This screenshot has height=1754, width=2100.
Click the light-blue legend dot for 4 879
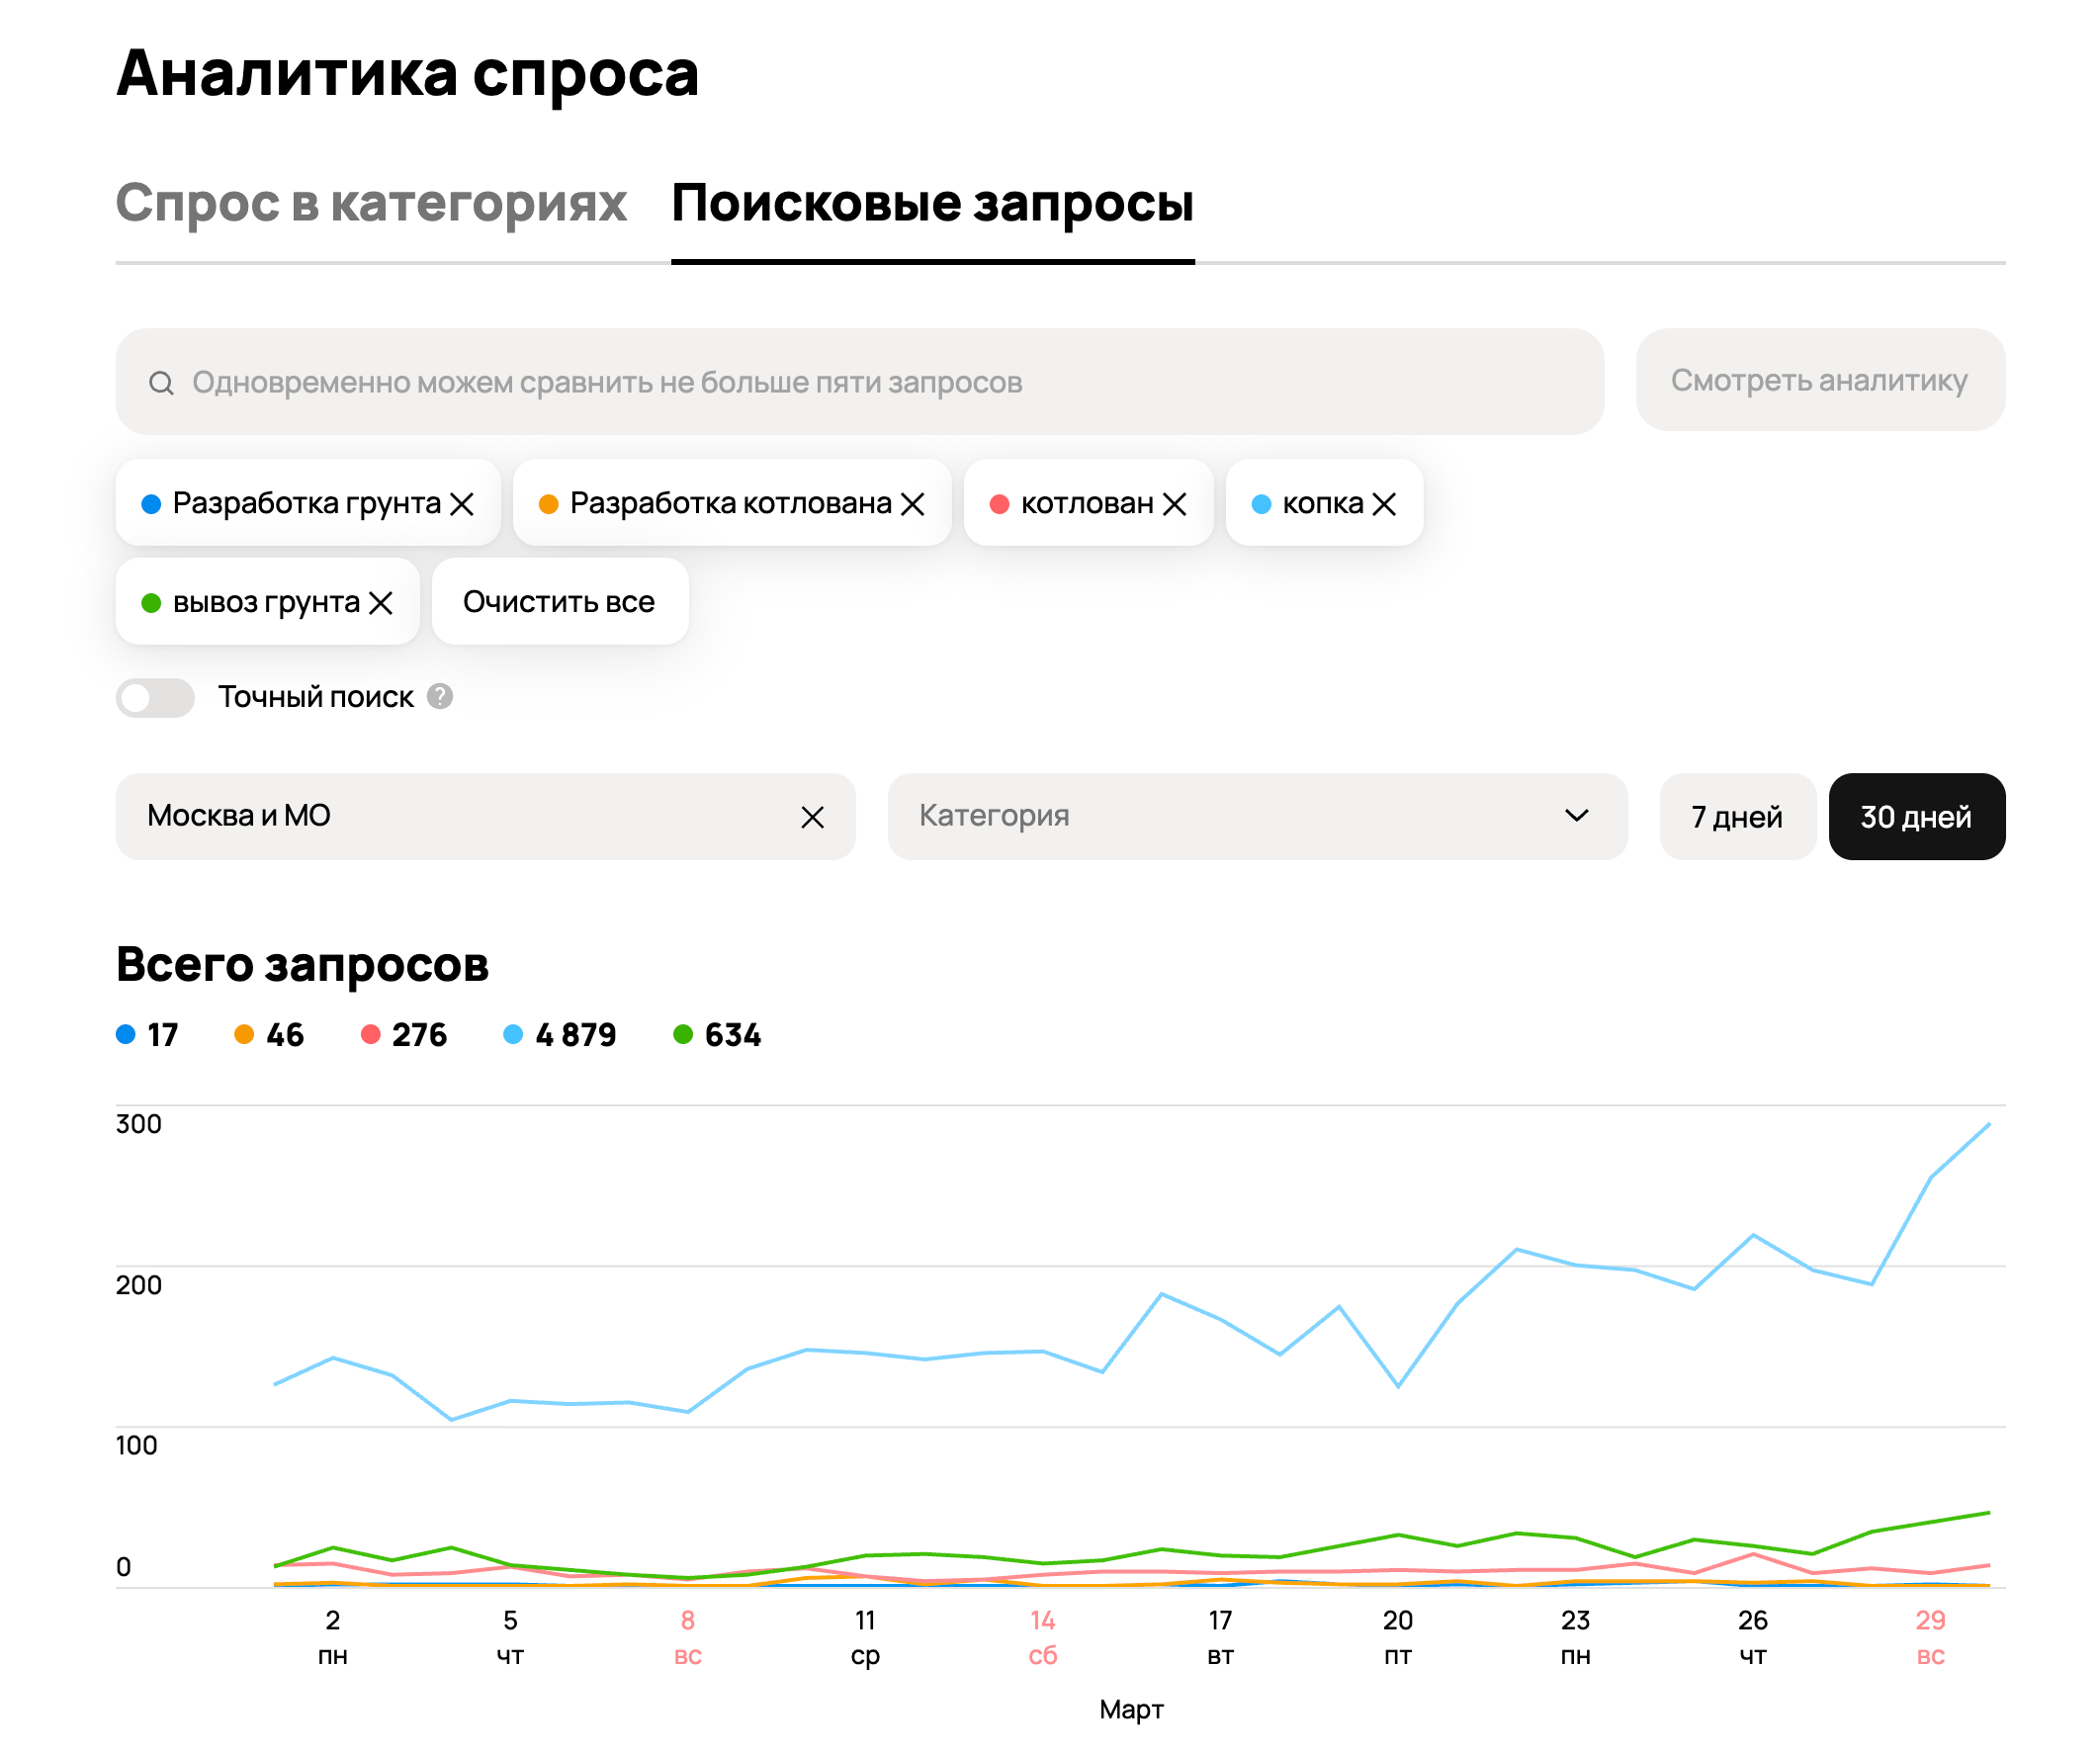tap(513, 1035)
